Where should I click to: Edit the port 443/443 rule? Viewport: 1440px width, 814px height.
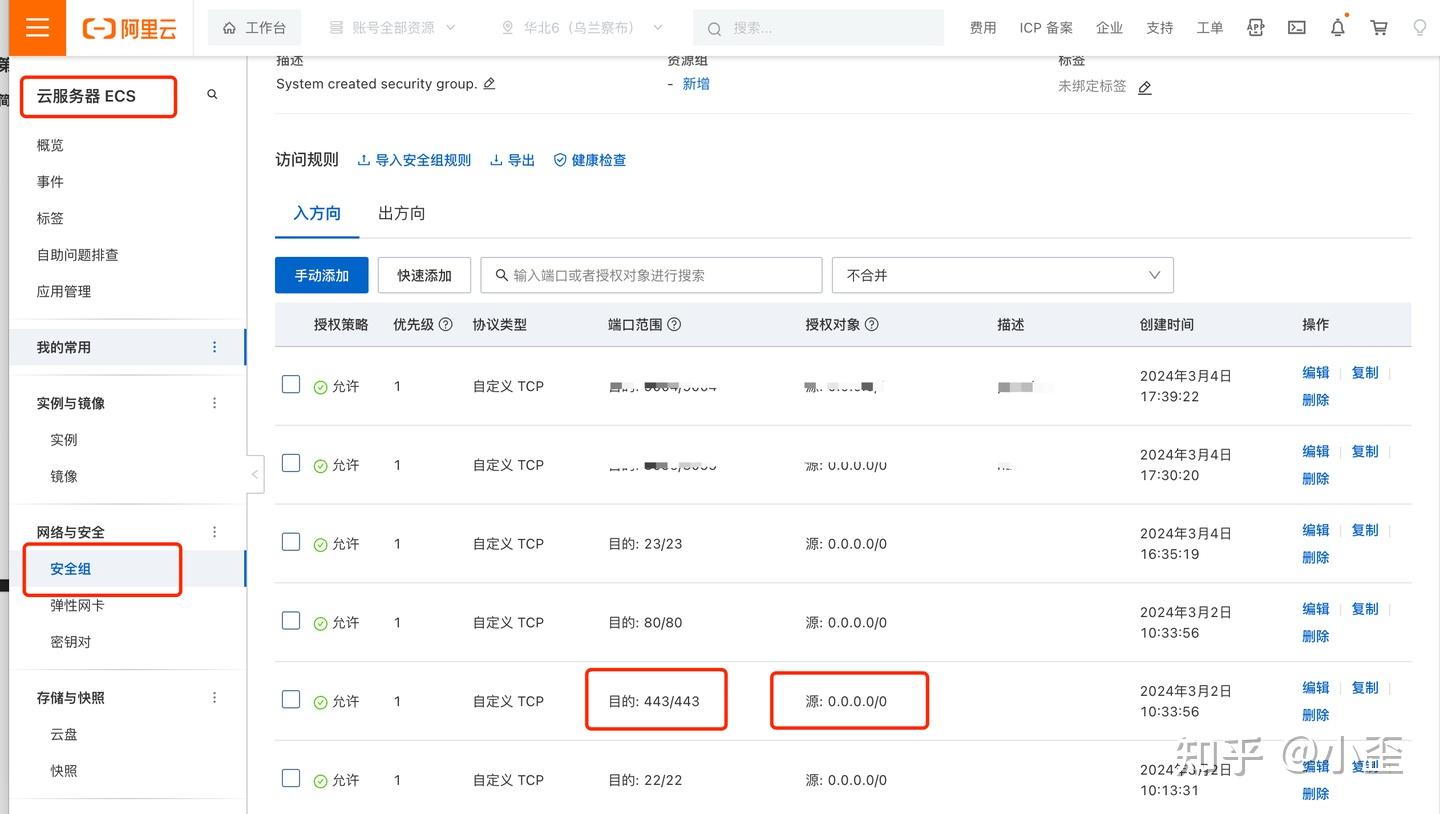pos(1316,688)
